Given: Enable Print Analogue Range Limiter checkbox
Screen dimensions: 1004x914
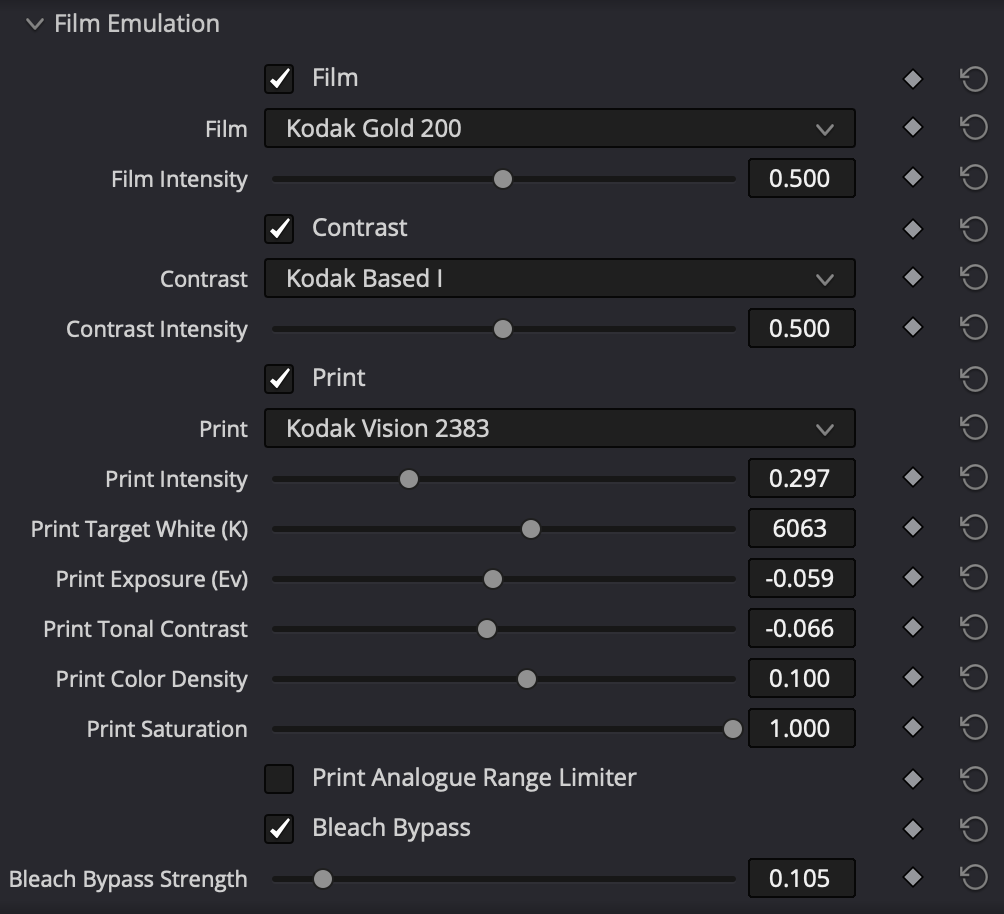Looking at the screenshot, I should [x=279, y=779].
